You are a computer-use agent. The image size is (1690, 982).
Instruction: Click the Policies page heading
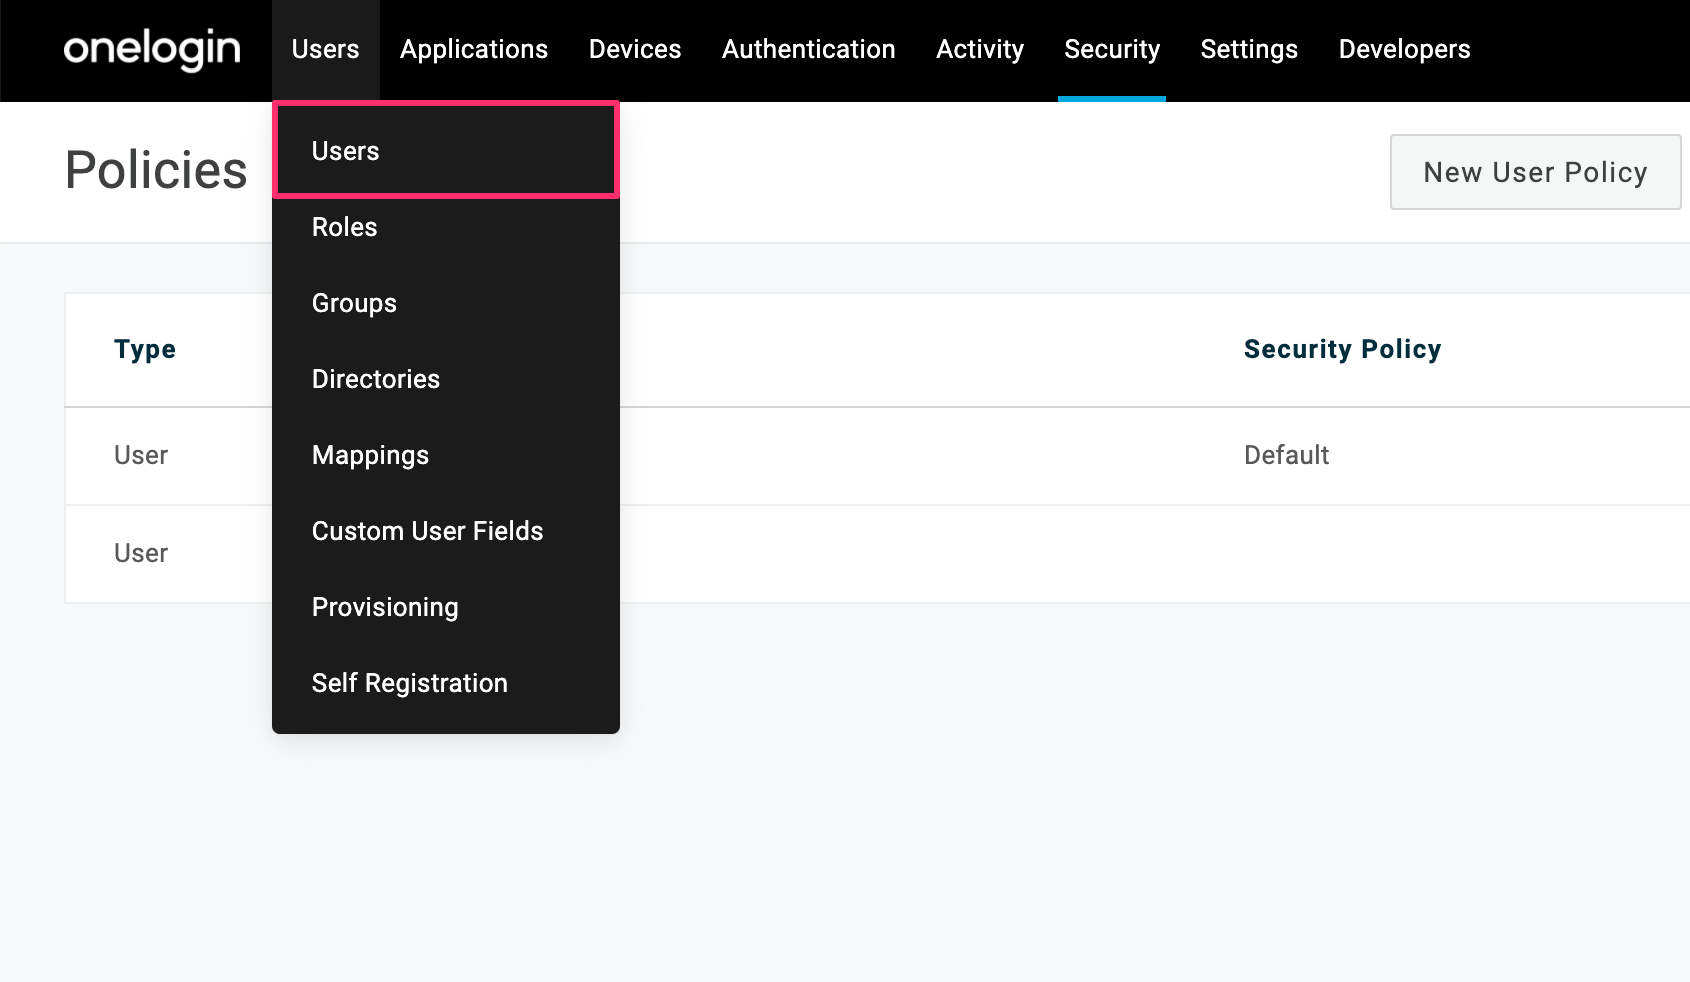click(156, 170)
